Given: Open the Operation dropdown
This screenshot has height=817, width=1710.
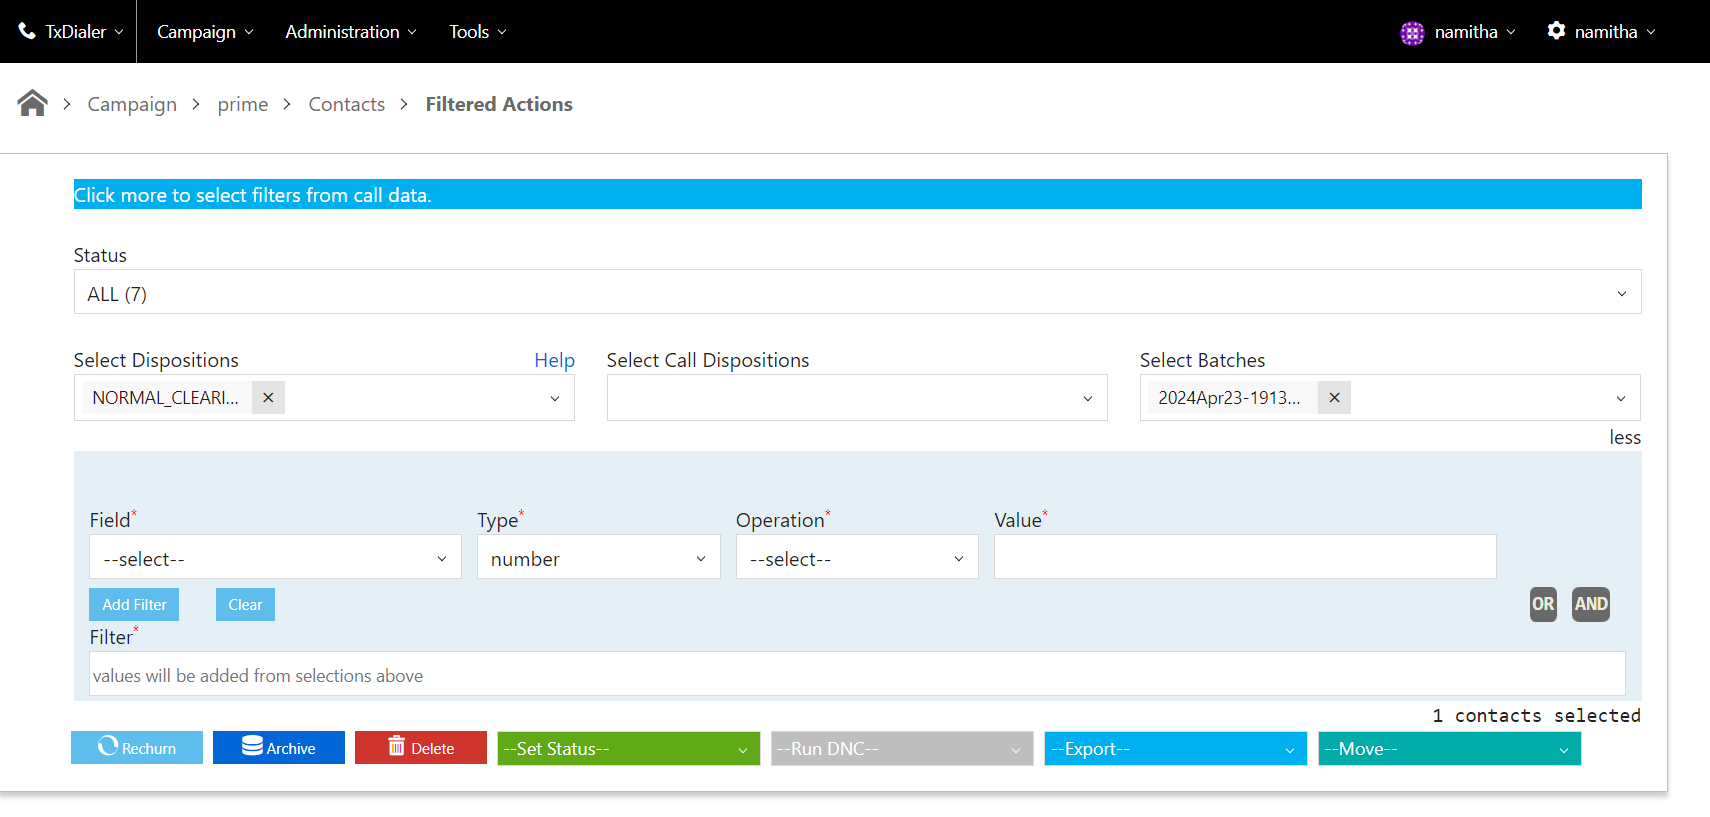Looking at the screenshot, I should (857, 558).
